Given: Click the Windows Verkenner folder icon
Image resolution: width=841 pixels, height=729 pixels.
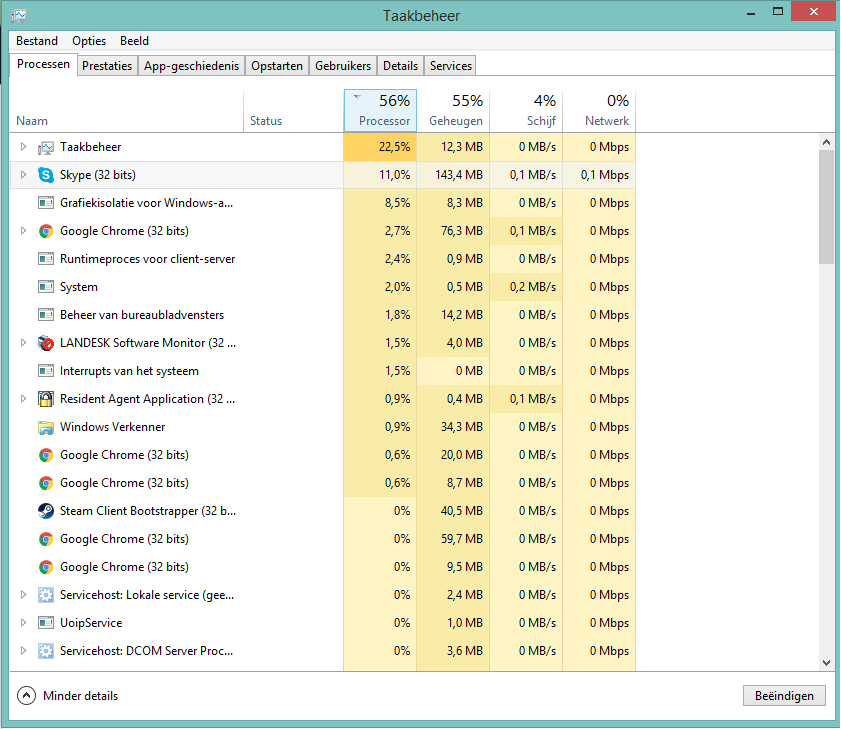Looking at the screenshot, I should coord(46,427).
